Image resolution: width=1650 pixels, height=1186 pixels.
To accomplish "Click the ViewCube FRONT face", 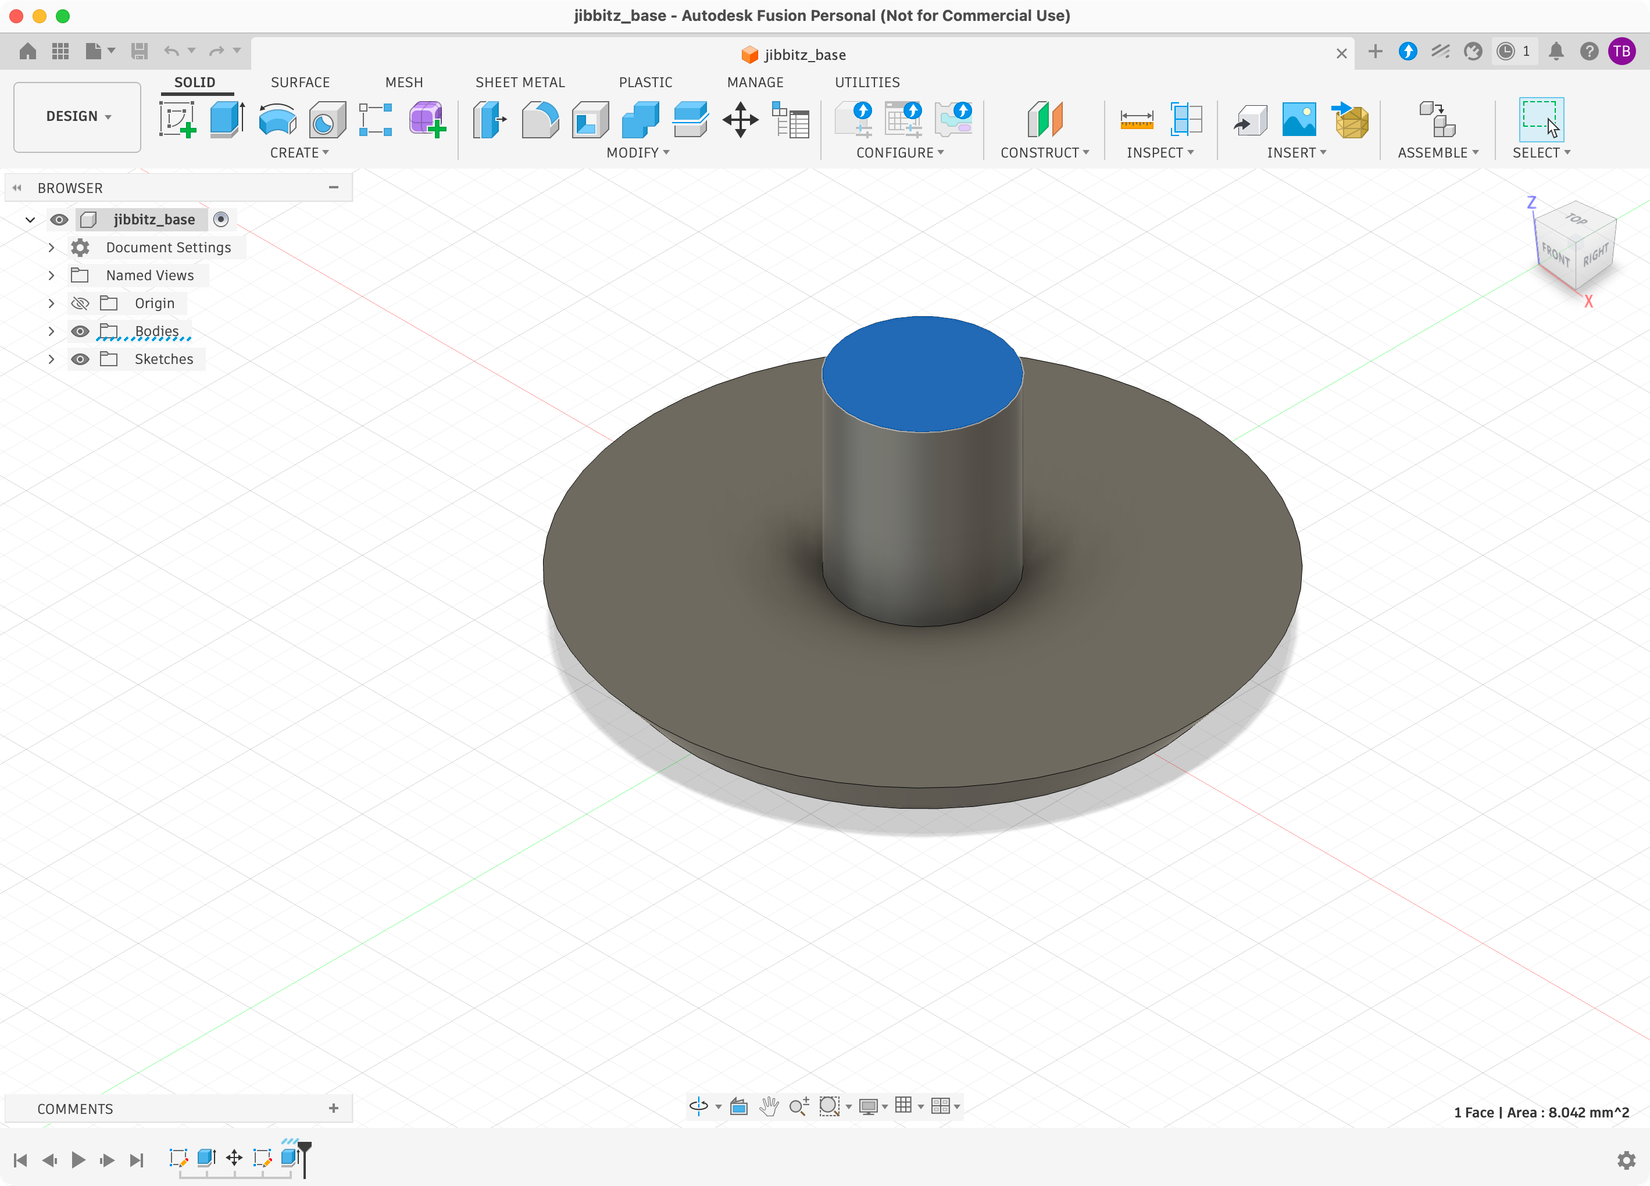I will pyautogui.click(x=1555, y=254).
